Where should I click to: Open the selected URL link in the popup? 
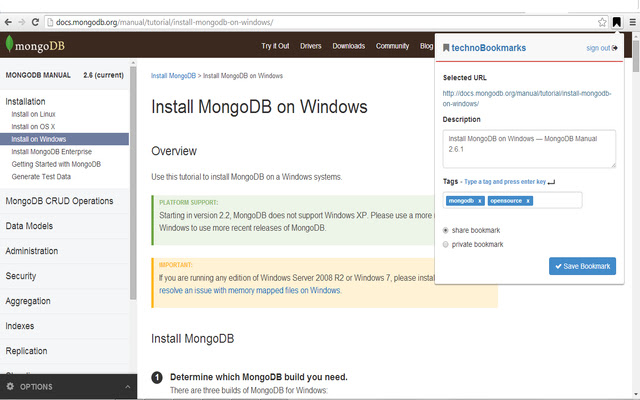527,98
